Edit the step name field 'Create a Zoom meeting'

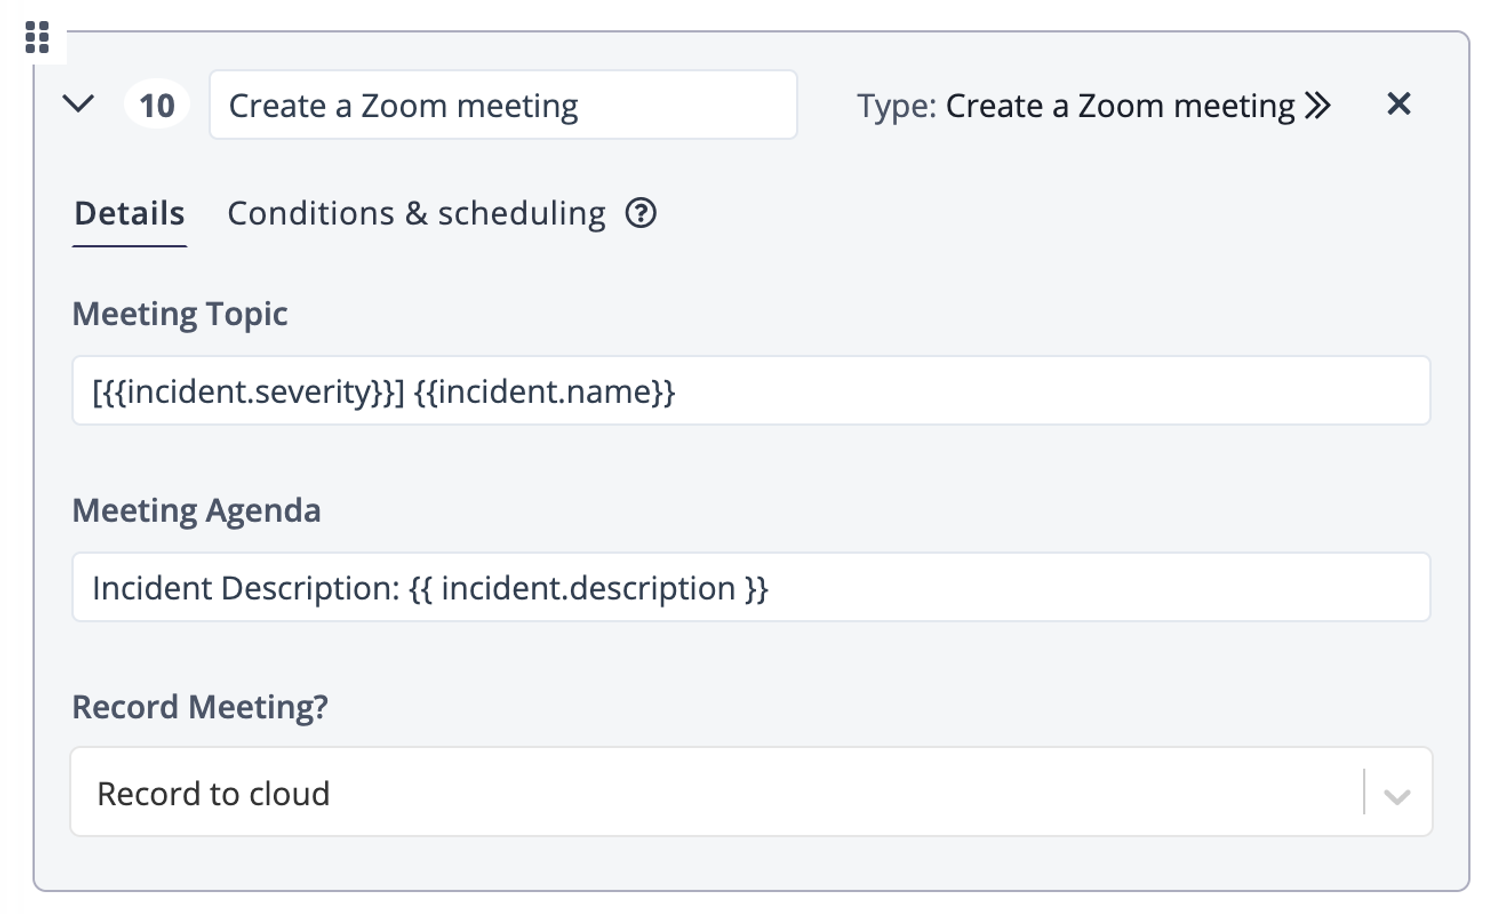click(503, 105)
